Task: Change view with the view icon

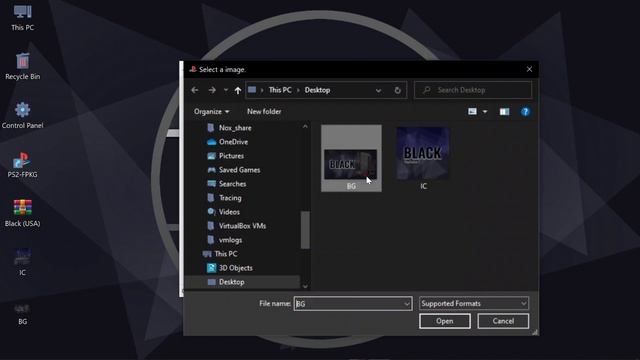Action: click(x=472, y=111)
